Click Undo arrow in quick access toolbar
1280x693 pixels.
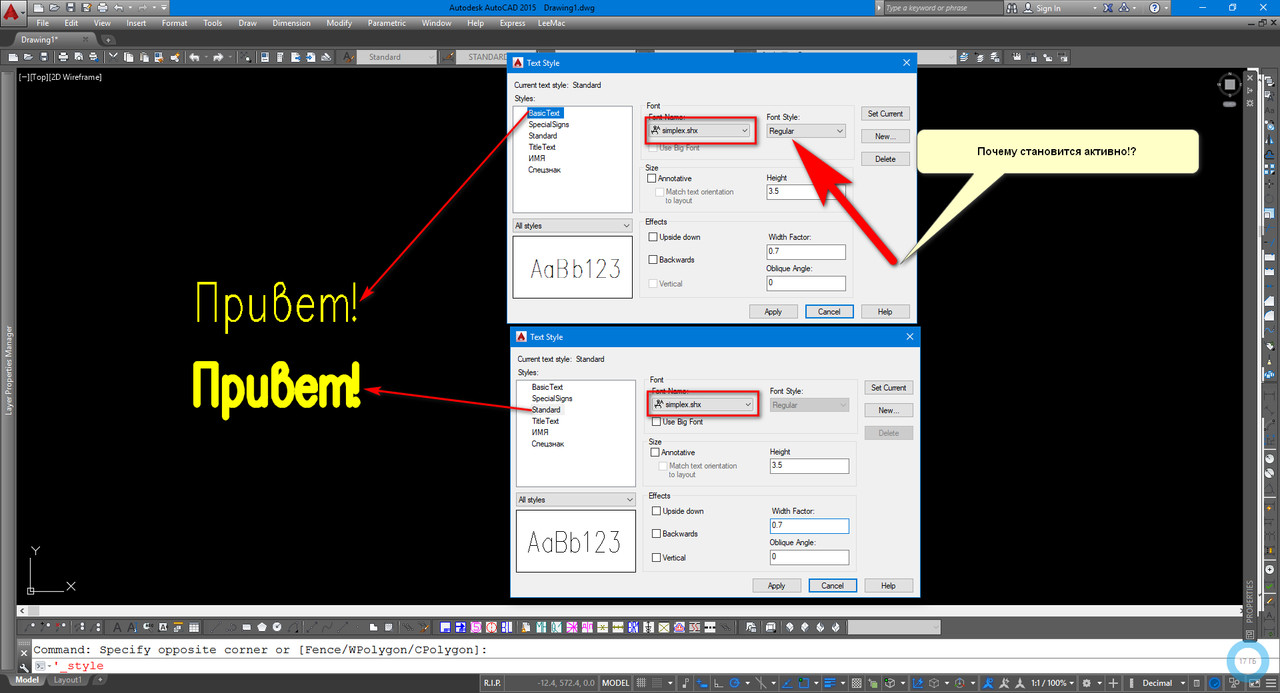point(118,8)
